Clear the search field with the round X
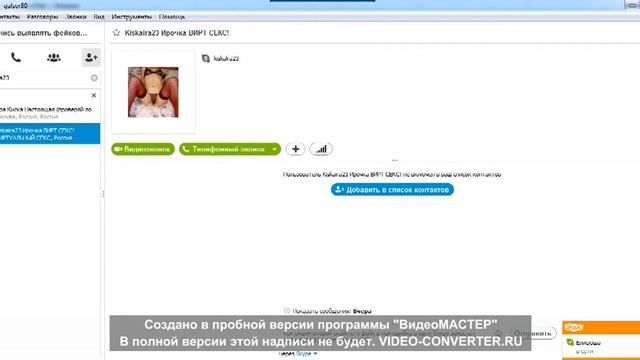Screen dimensions: 640x360 pyautogui.click(x=94, y=78)
